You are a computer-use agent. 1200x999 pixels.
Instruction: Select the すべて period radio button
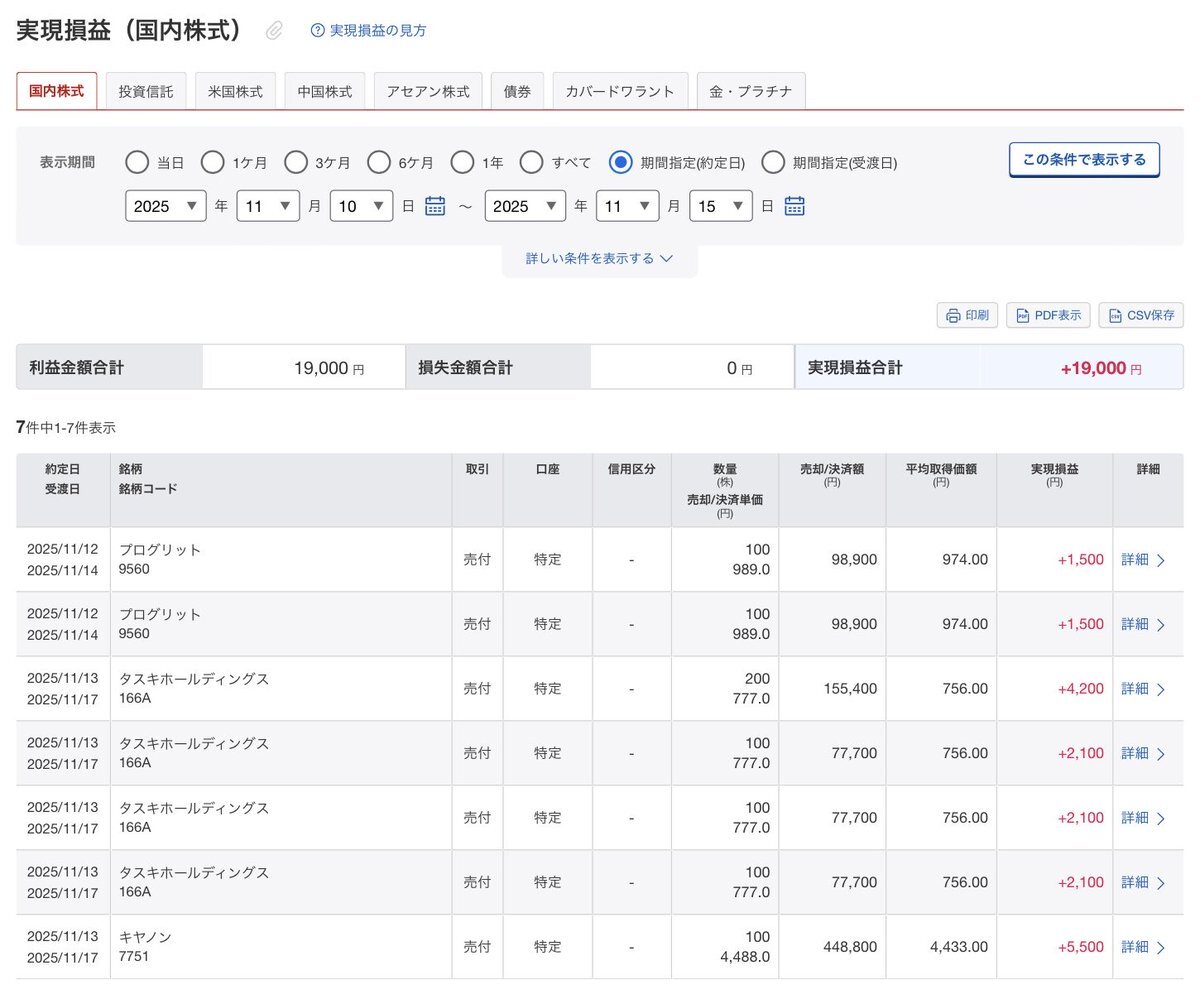pyautogui.click(x=532, y=162)
